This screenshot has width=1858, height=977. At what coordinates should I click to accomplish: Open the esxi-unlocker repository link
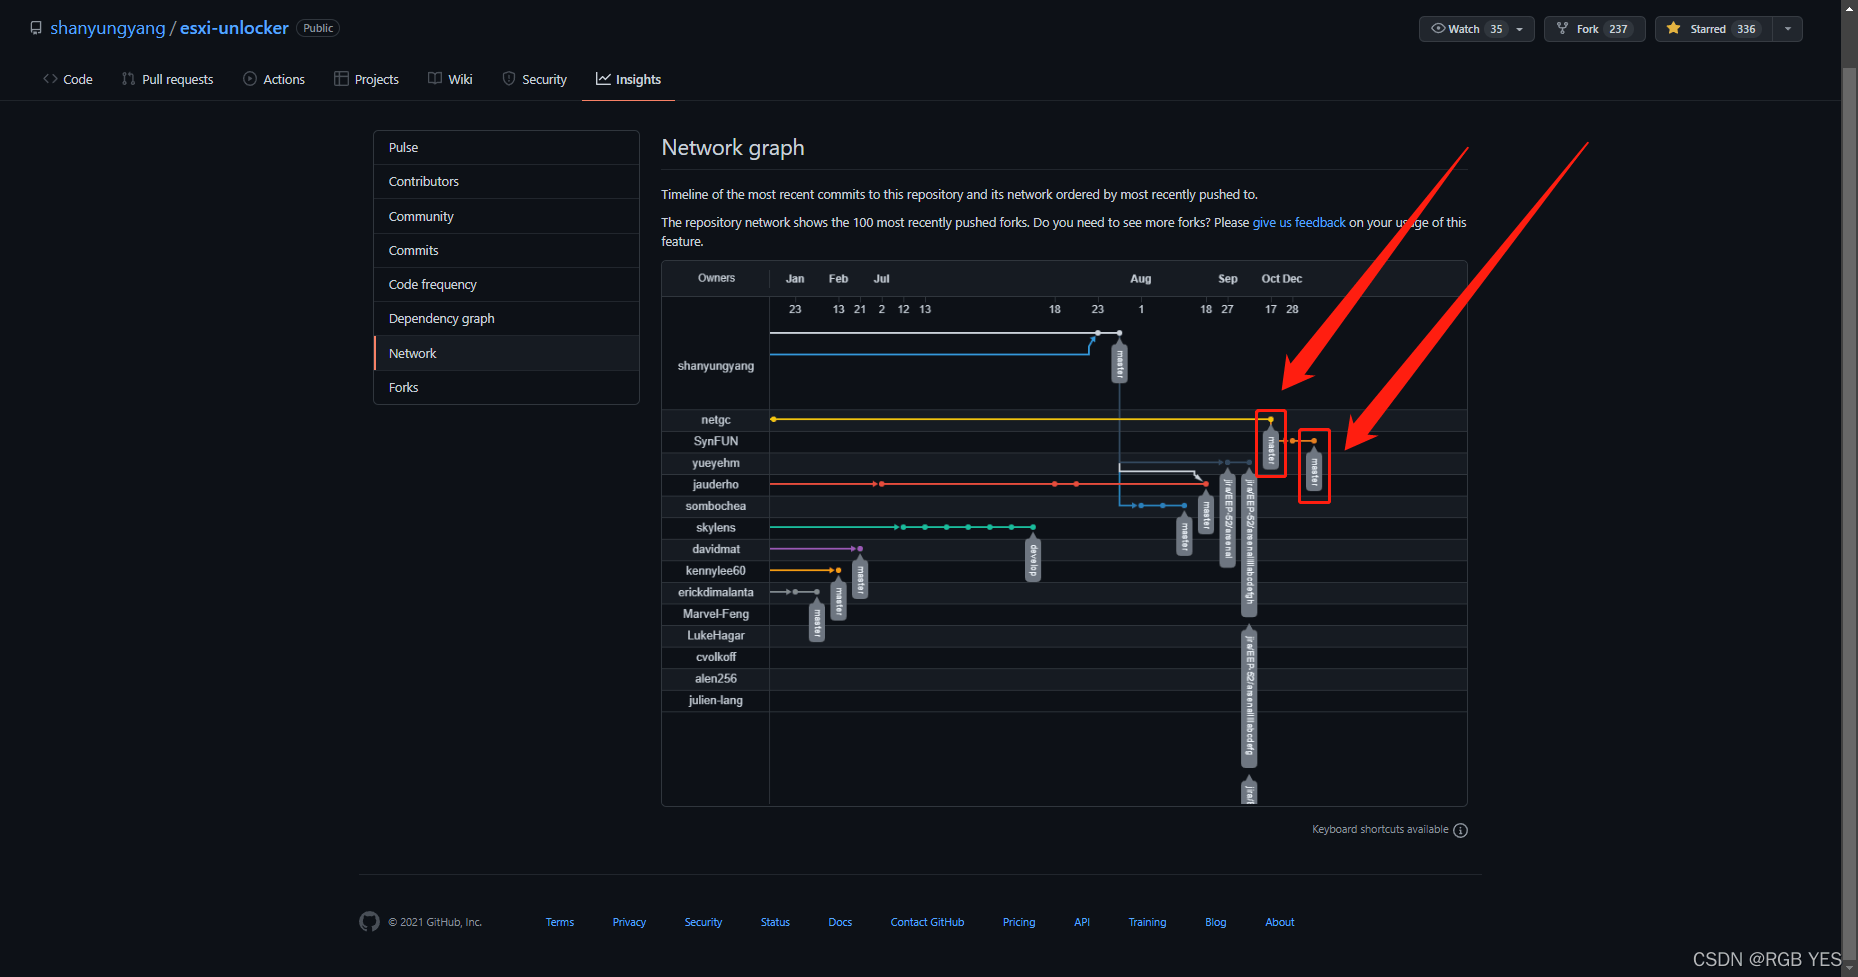[234, 28]
